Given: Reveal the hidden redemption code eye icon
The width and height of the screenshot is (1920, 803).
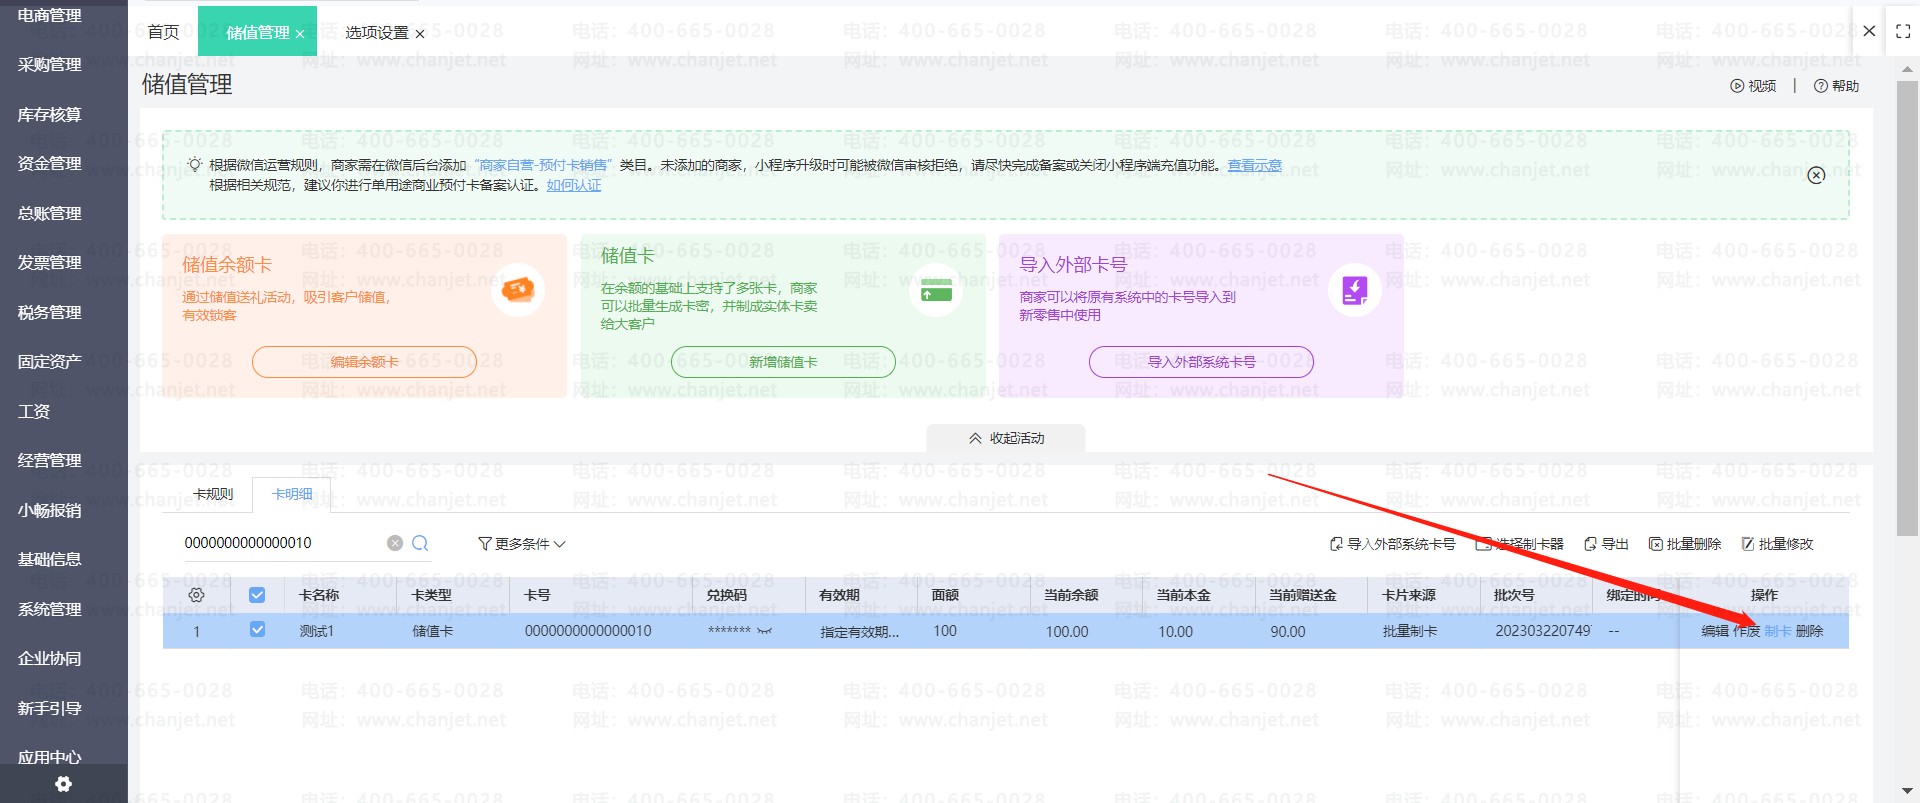Looking at the screenshot, I should point(765,631).
